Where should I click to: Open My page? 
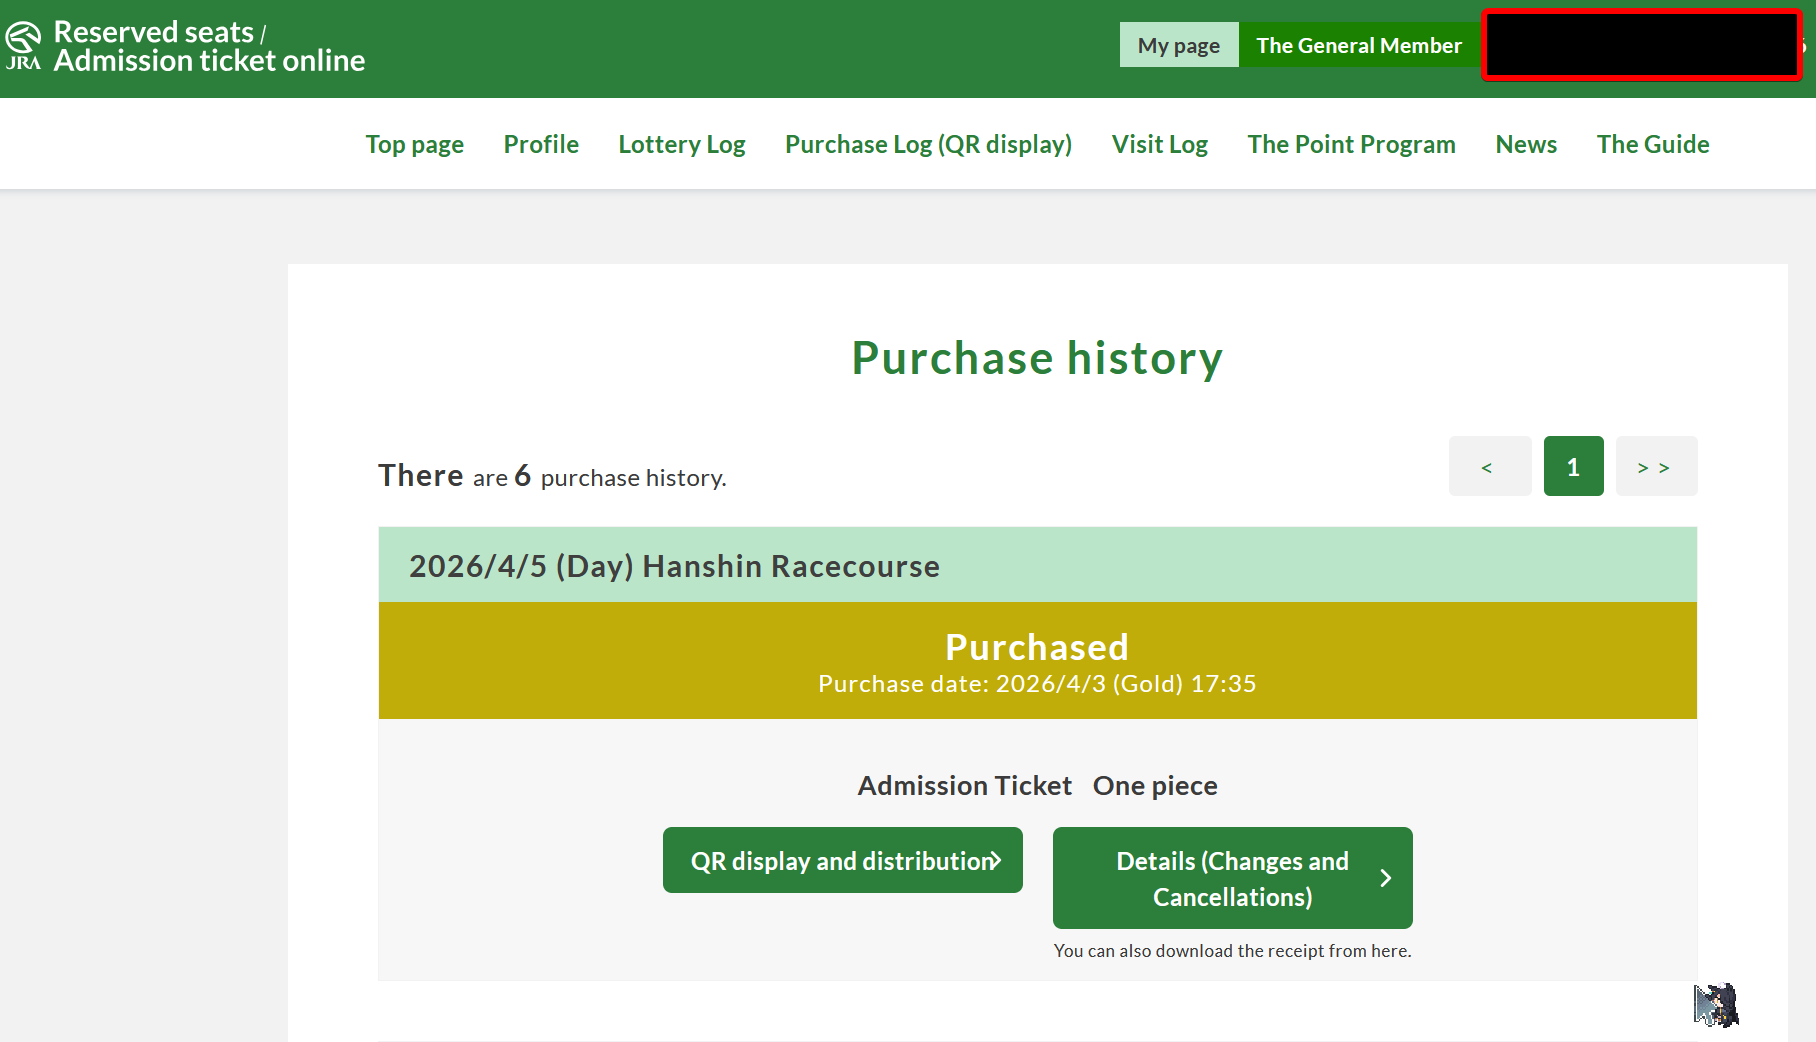1179,45
